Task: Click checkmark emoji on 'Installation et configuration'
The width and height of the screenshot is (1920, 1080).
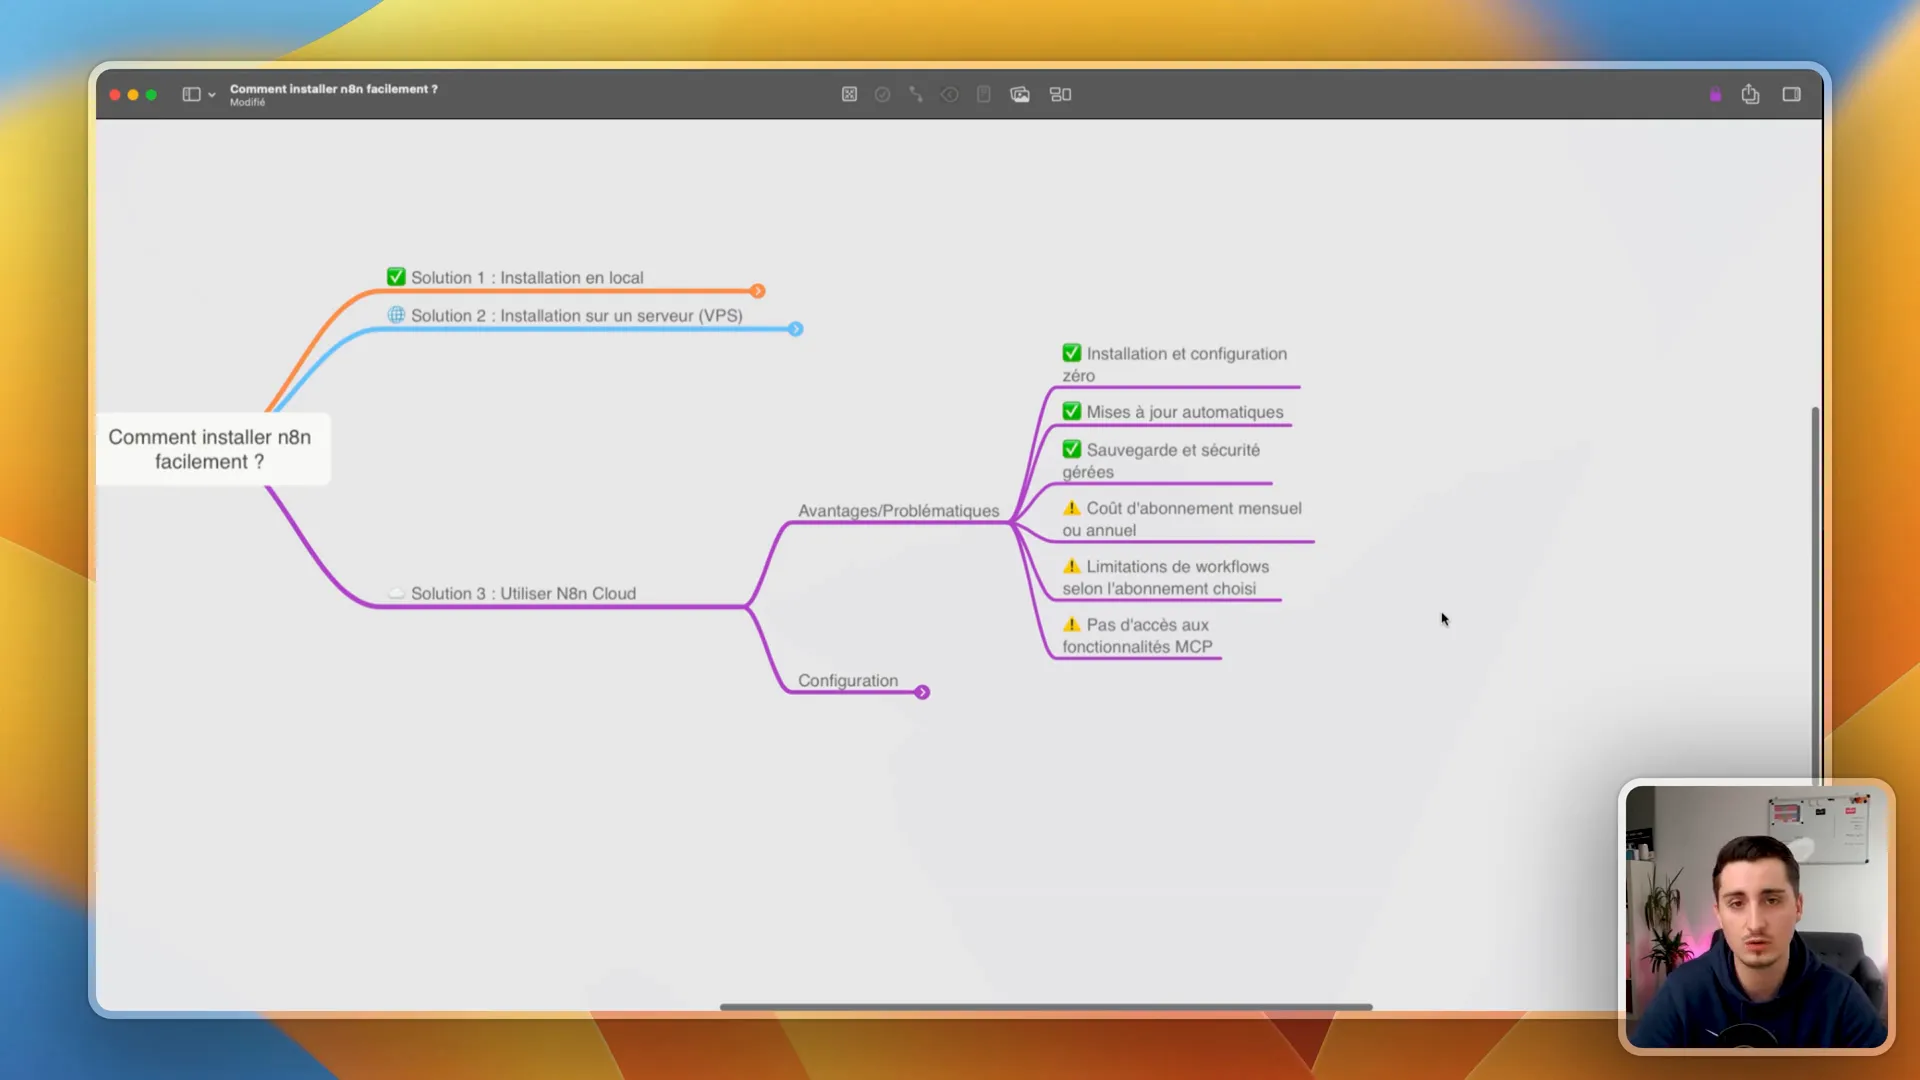Action: pyautogui.click(x=1072, y=353)
